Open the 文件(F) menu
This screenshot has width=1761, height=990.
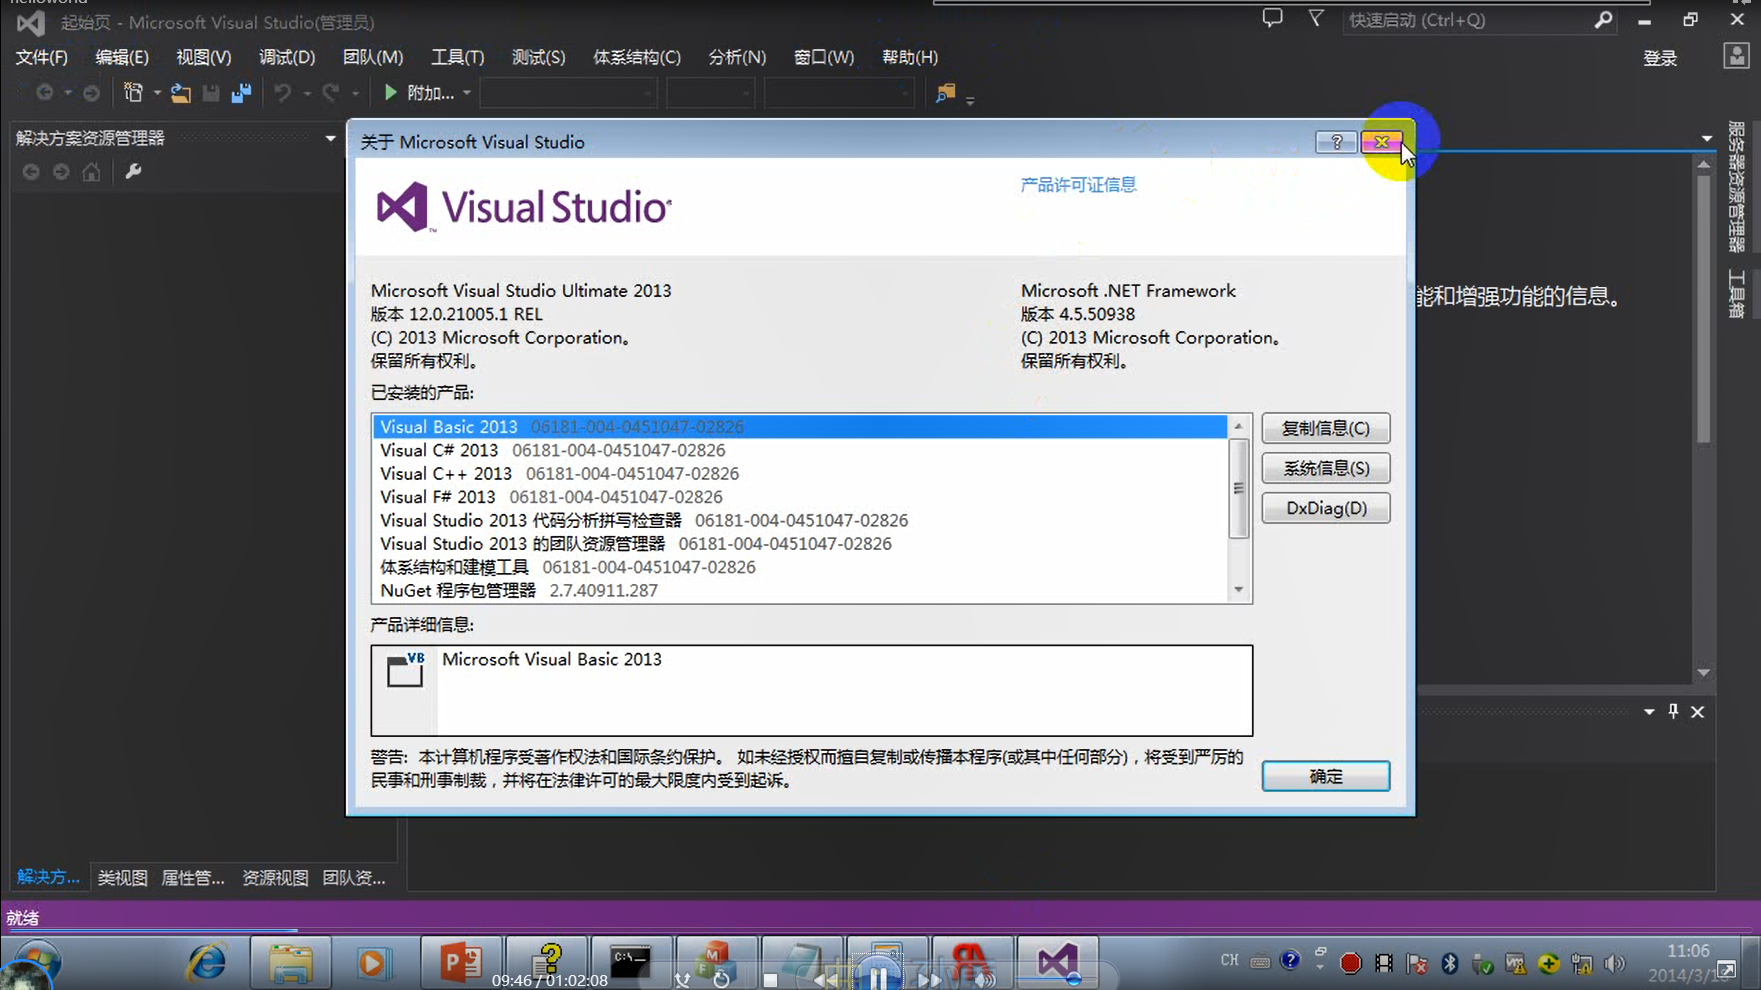coord(41,57)
